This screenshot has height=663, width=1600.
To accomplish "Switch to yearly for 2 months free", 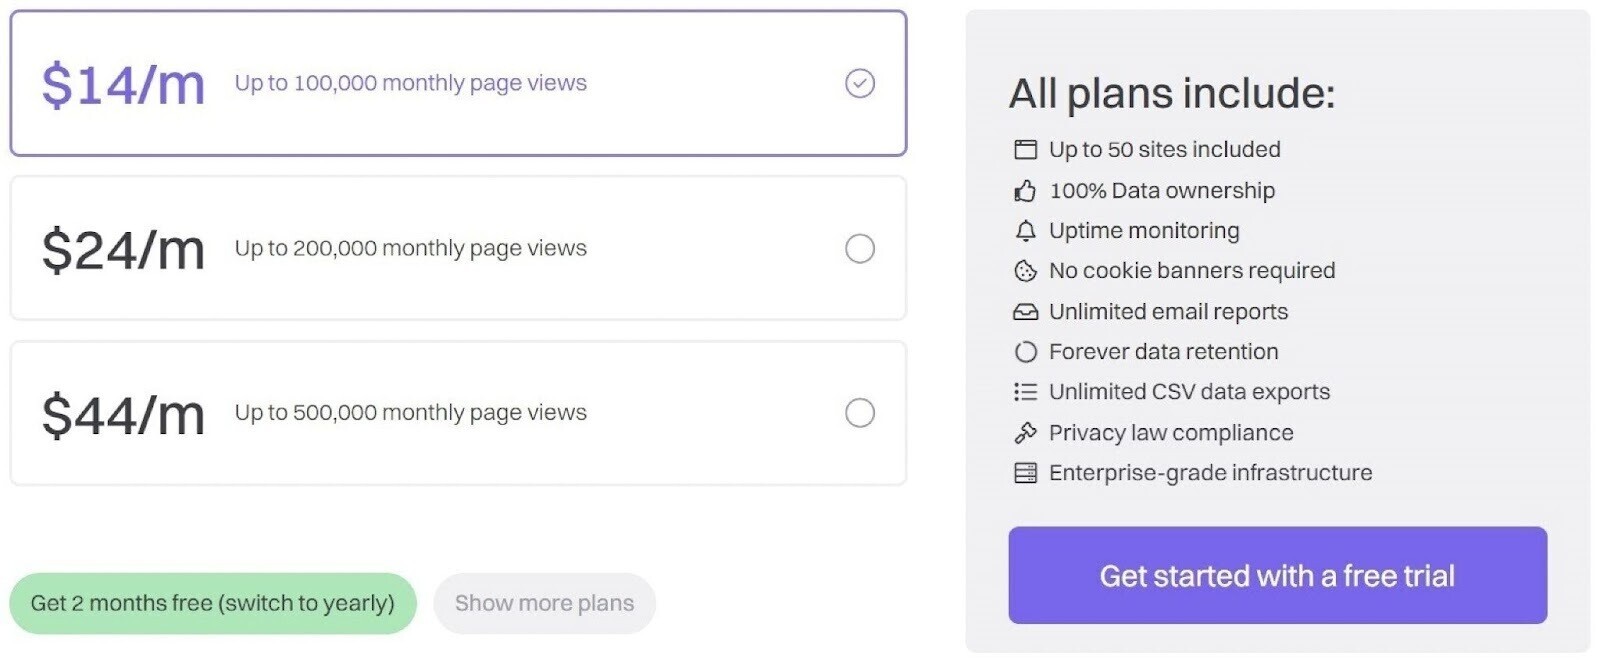I will tap(213, 603).
